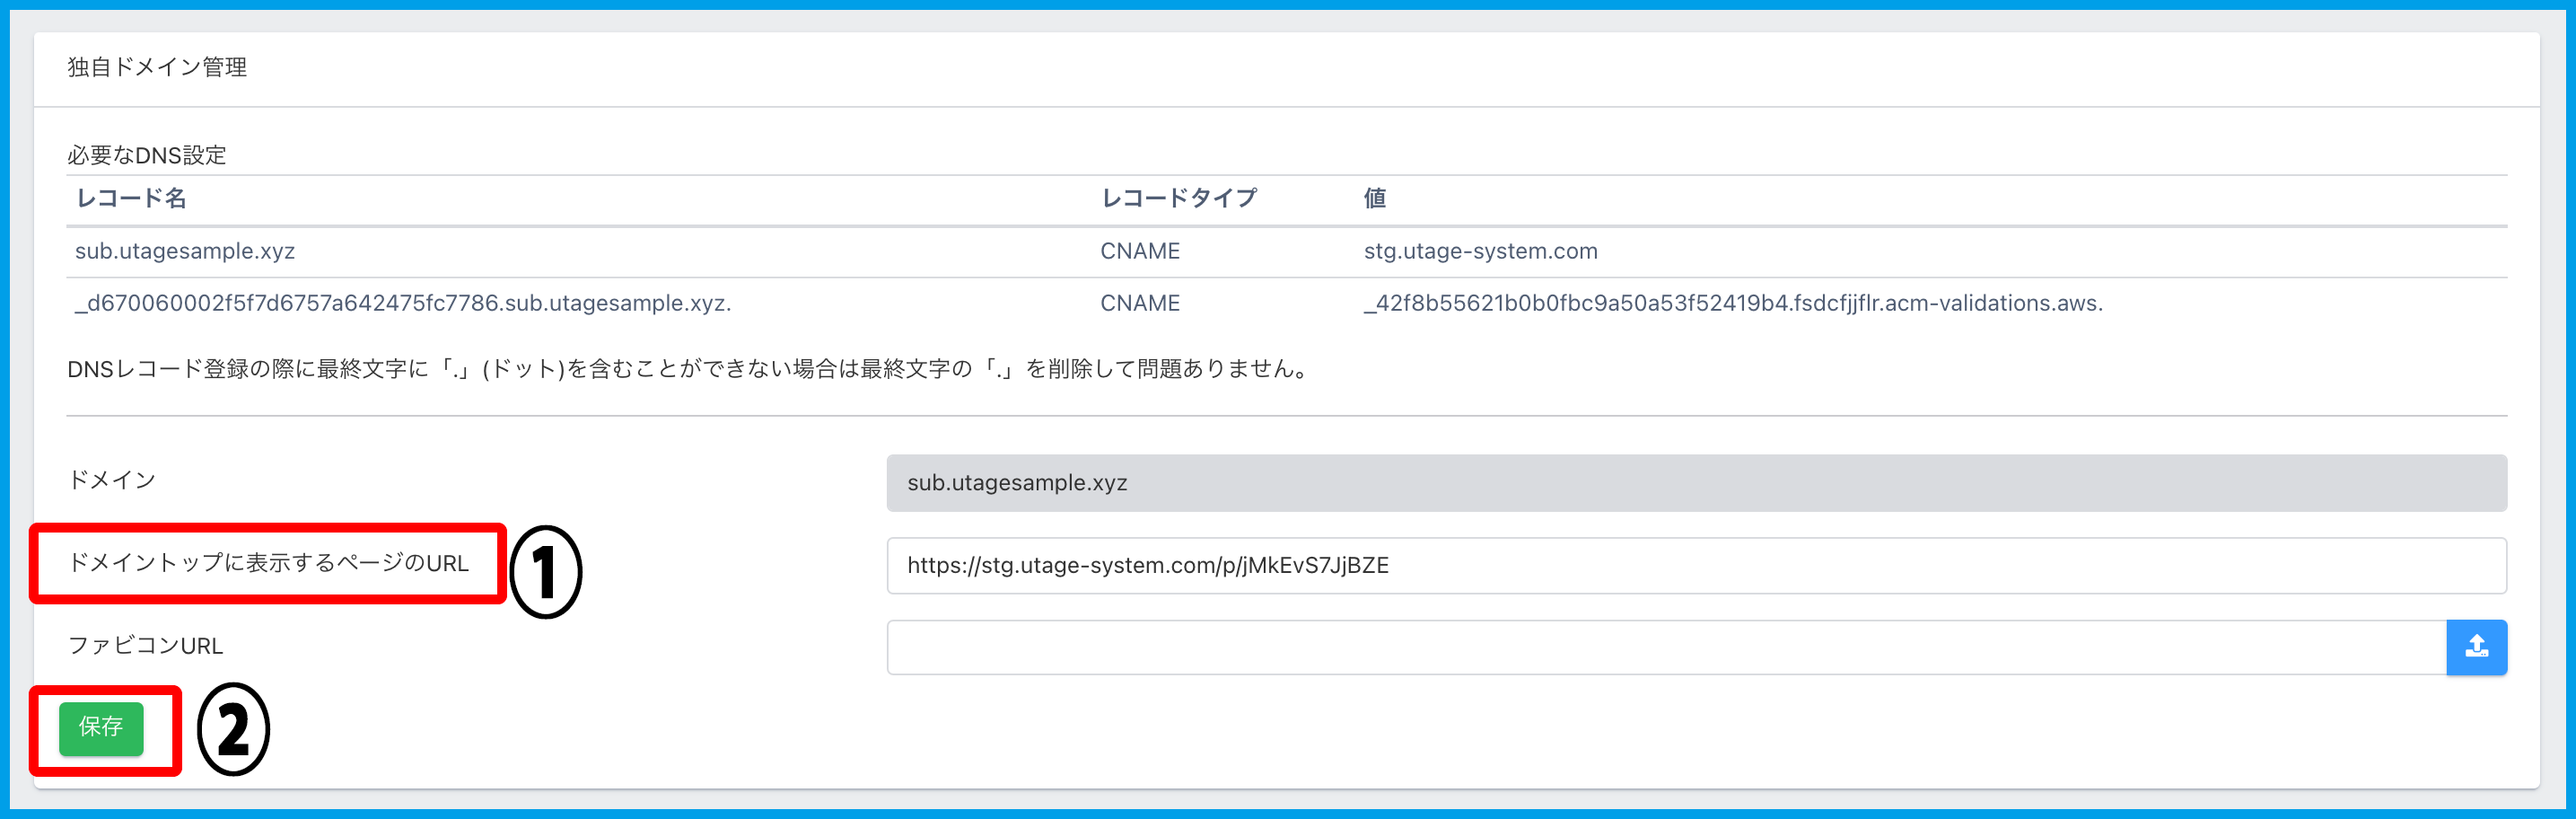
Task: Click the DNS trailing dot note text
Action: pos(689,369)
